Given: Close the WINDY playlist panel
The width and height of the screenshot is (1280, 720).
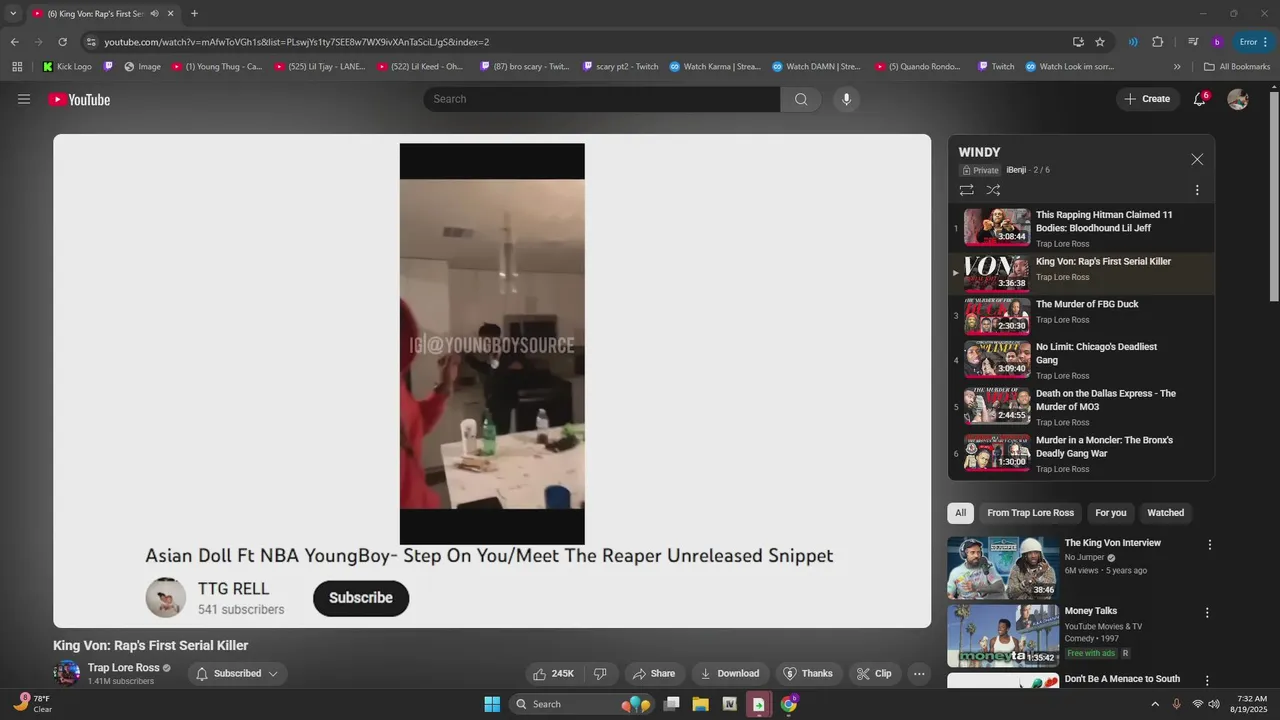Looking at the screenshot, I should tap(1197, 159).
